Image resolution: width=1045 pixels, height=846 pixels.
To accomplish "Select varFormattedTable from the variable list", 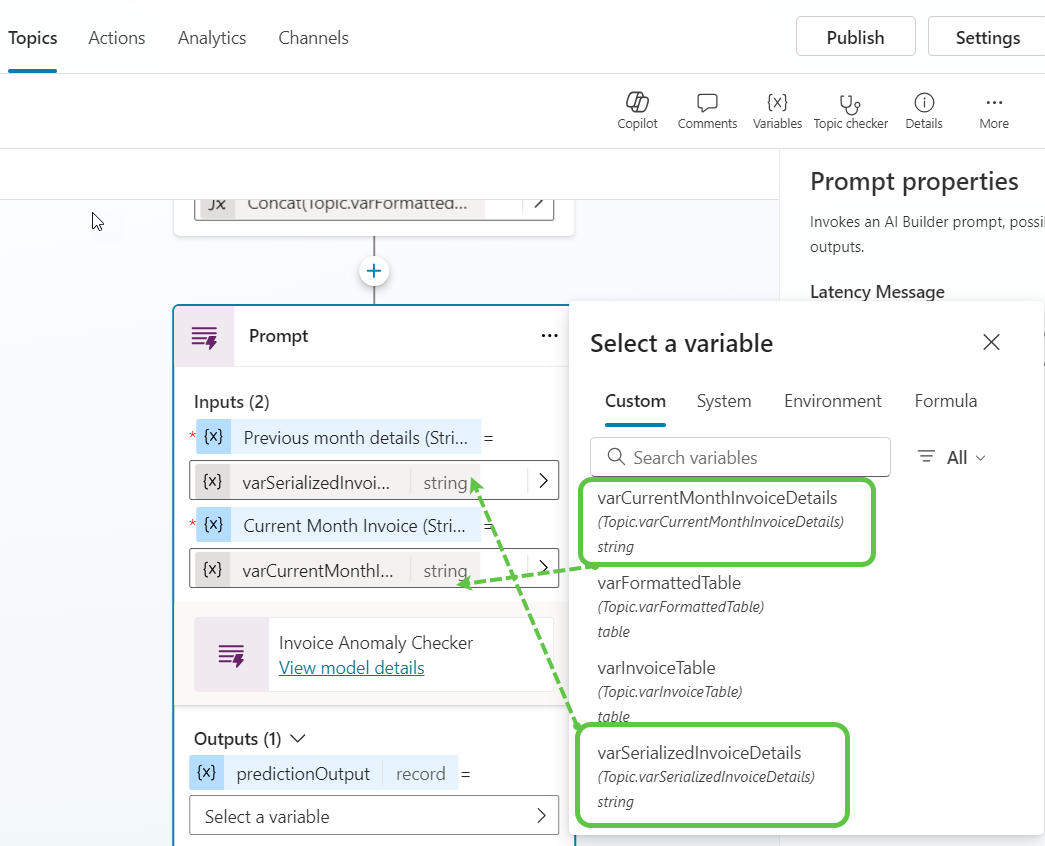I will 669,583.
